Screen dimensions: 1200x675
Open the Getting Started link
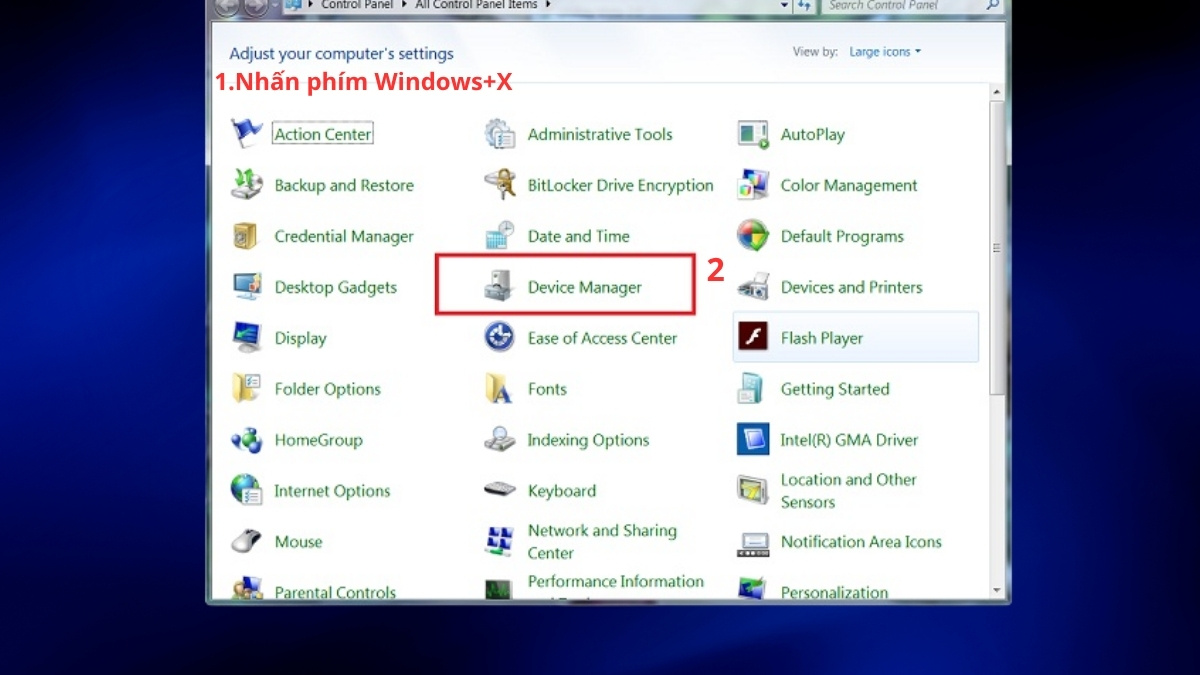coord(835,389)
